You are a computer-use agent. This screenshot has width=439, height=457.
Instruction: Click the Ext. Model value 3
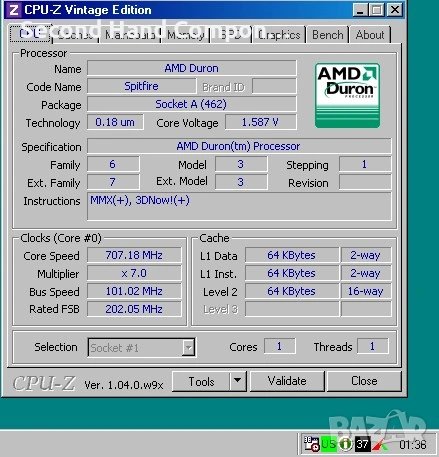241,182
